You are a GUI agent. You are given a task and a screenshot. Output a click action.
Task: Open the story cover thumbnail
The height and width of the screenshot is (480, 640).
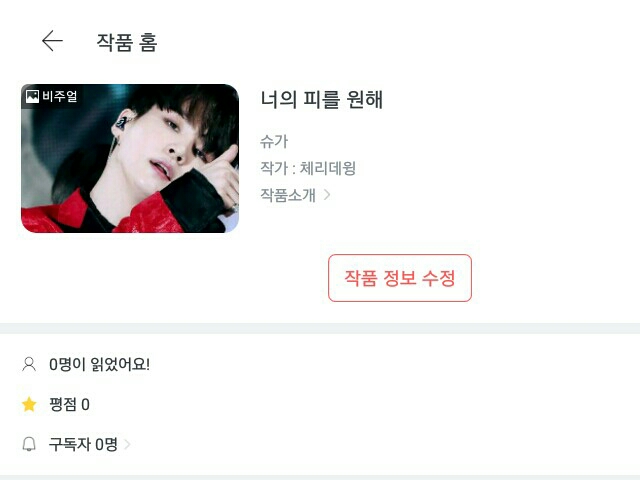[130, 158]
